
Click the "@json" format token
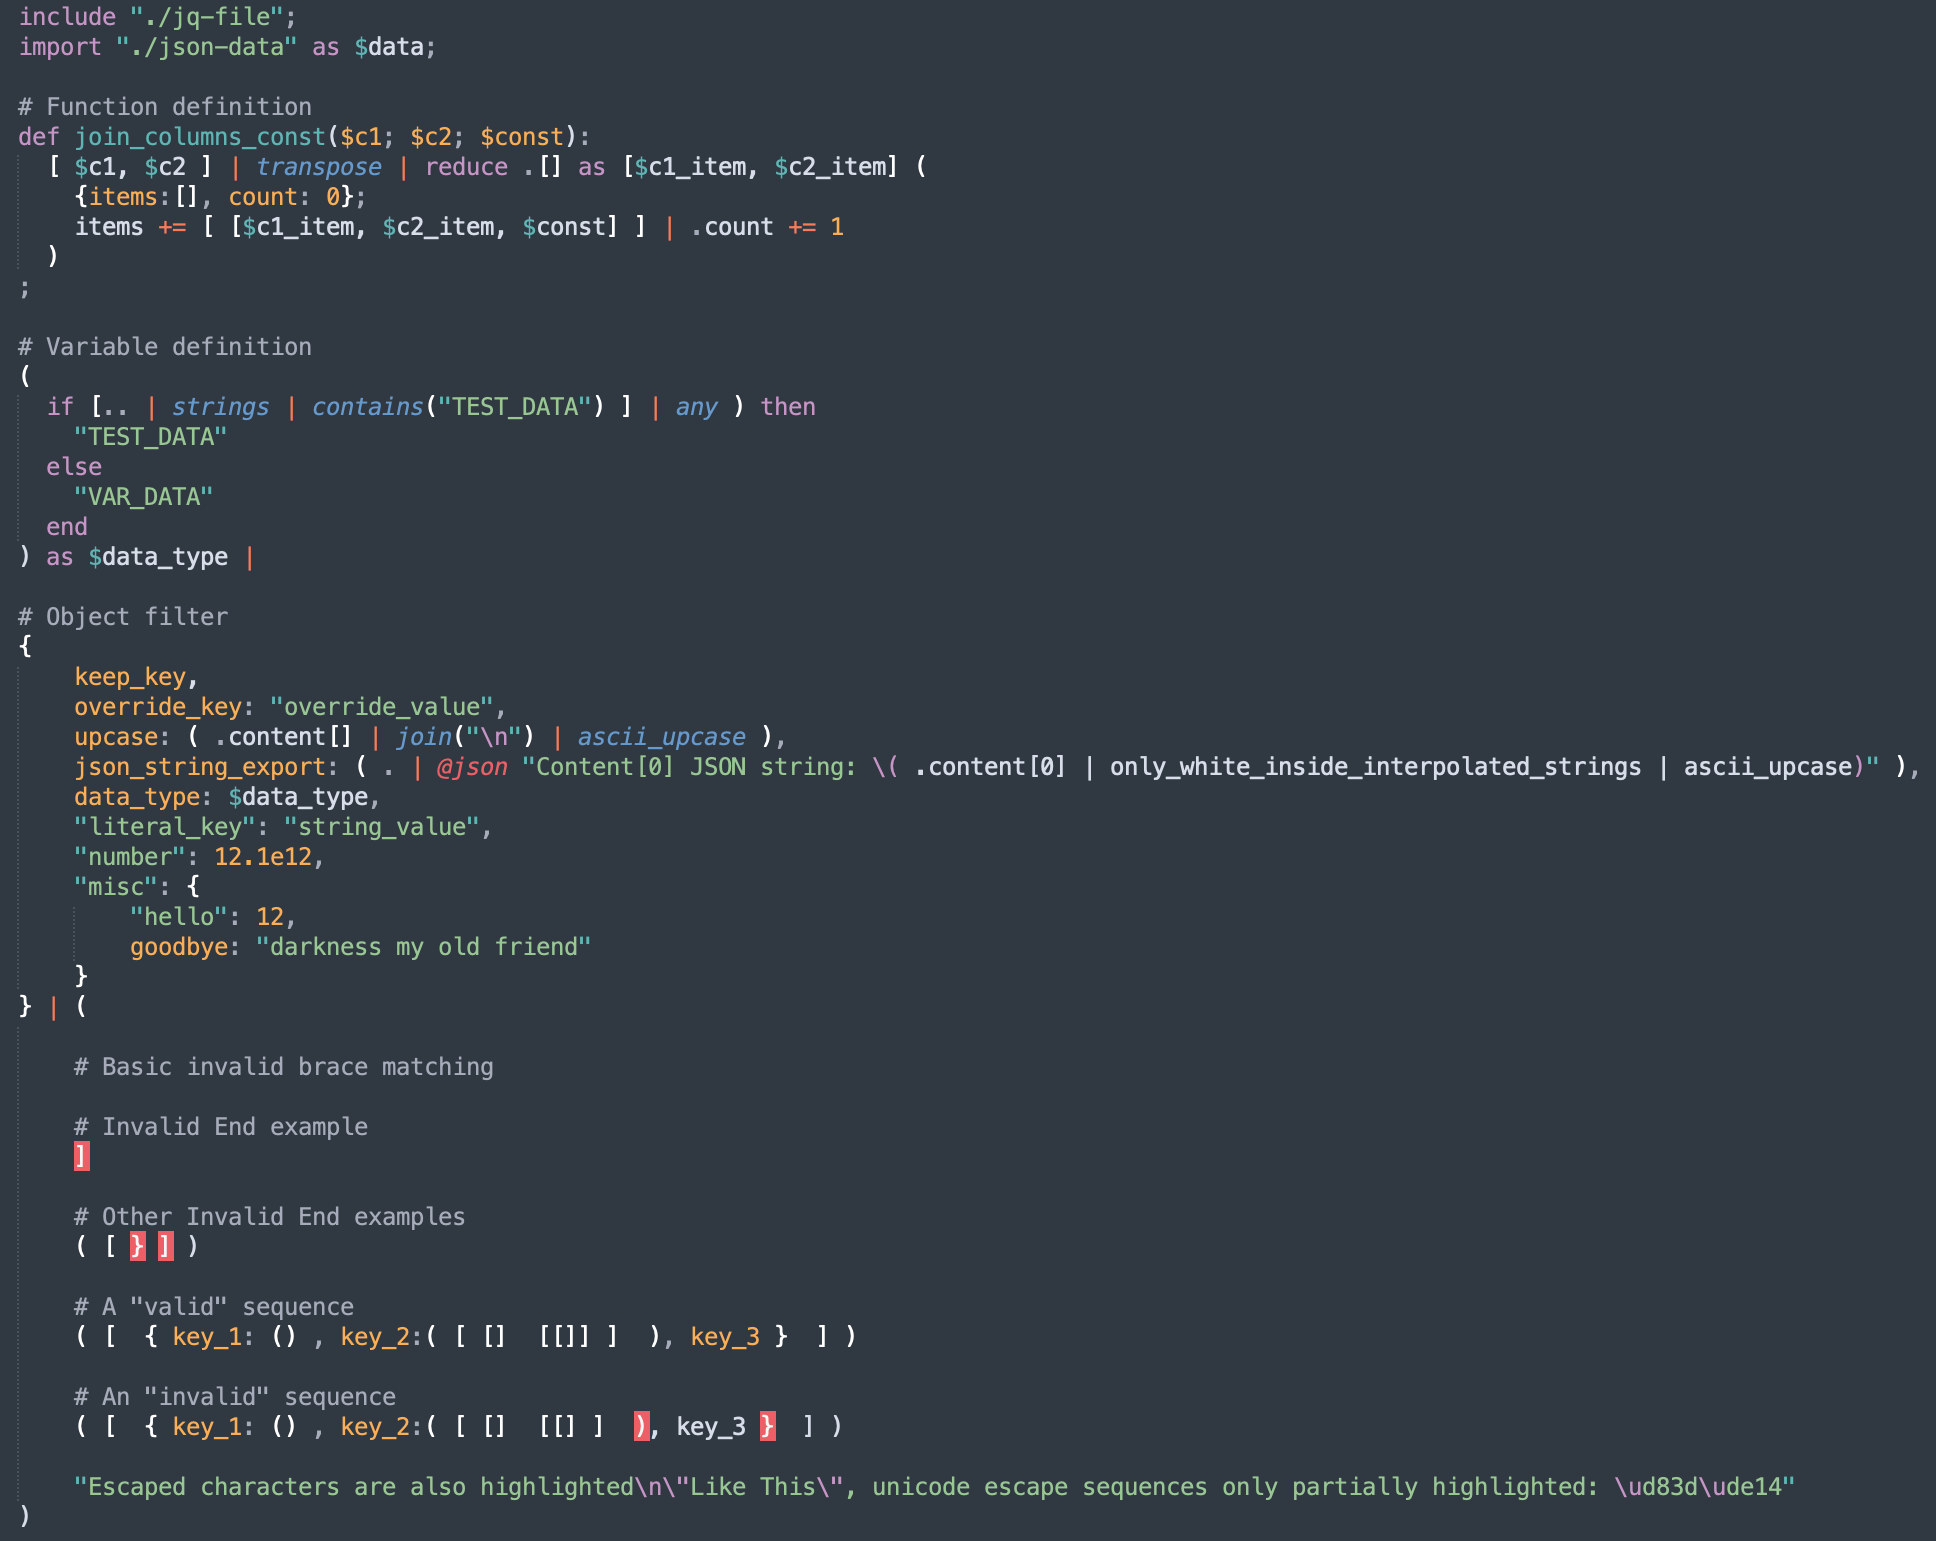click(471, 767)
